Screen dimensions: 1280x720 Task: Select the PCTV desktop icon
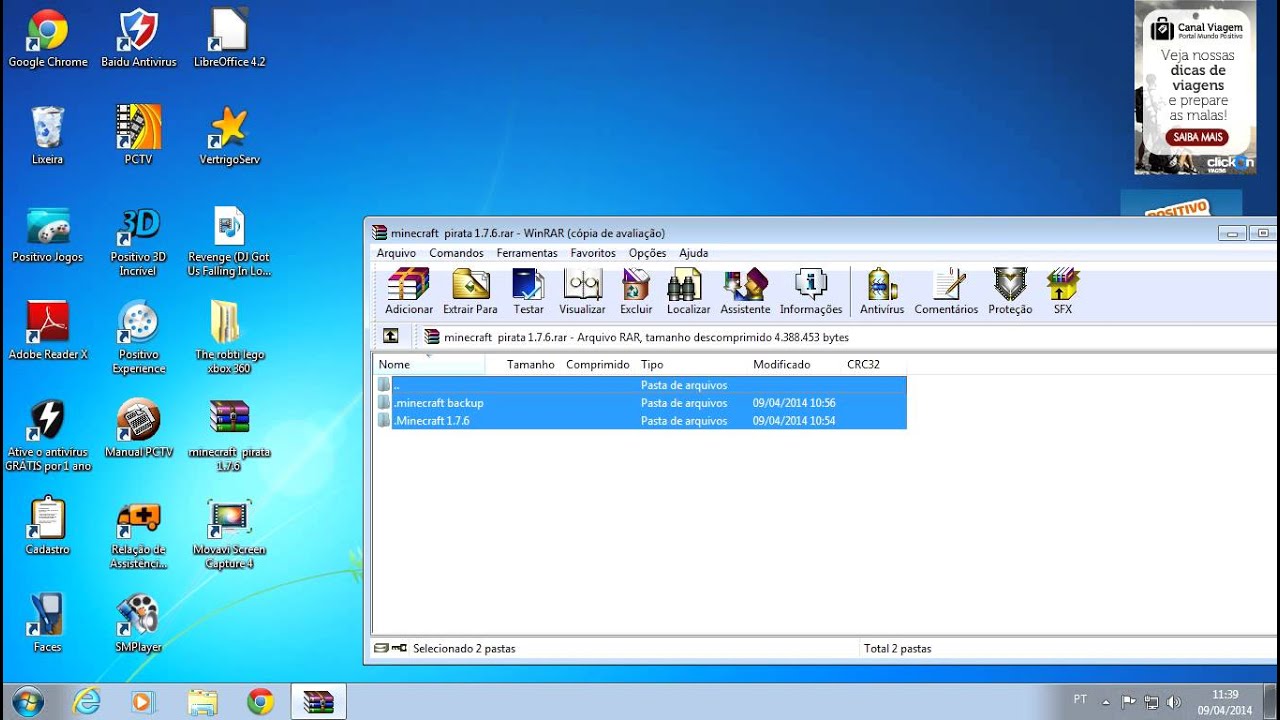[138, 135]
